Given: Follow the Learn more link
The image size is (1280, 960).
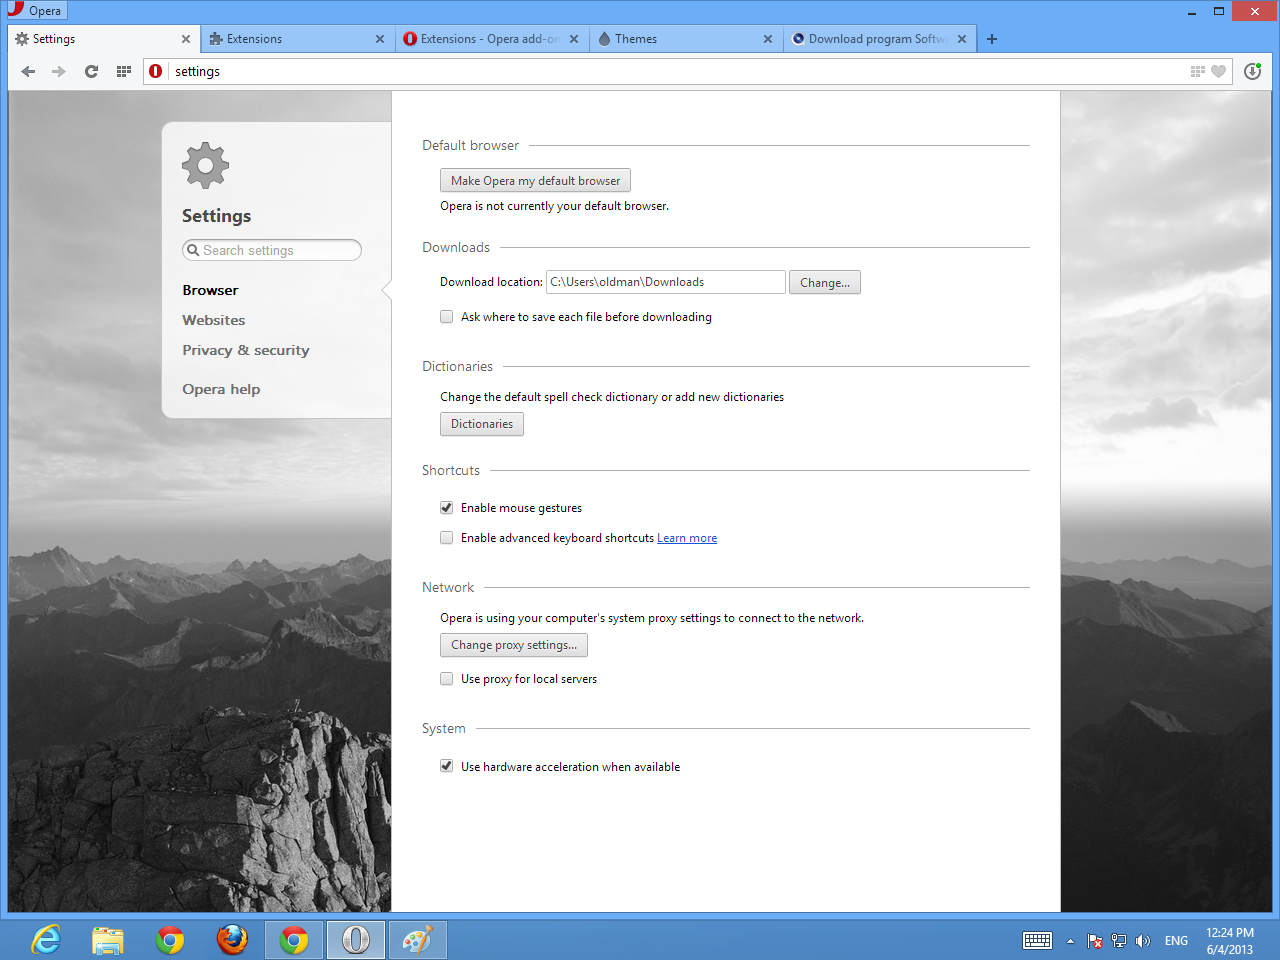Looking at the screenshot, I should (x=687, y=538).
